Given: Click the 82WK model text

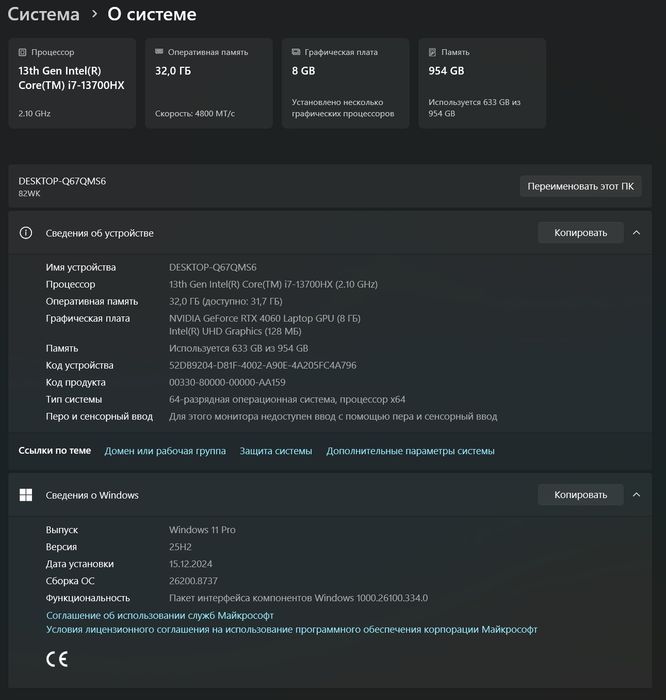Looking at the screenshot, I should tap(29, 193).
